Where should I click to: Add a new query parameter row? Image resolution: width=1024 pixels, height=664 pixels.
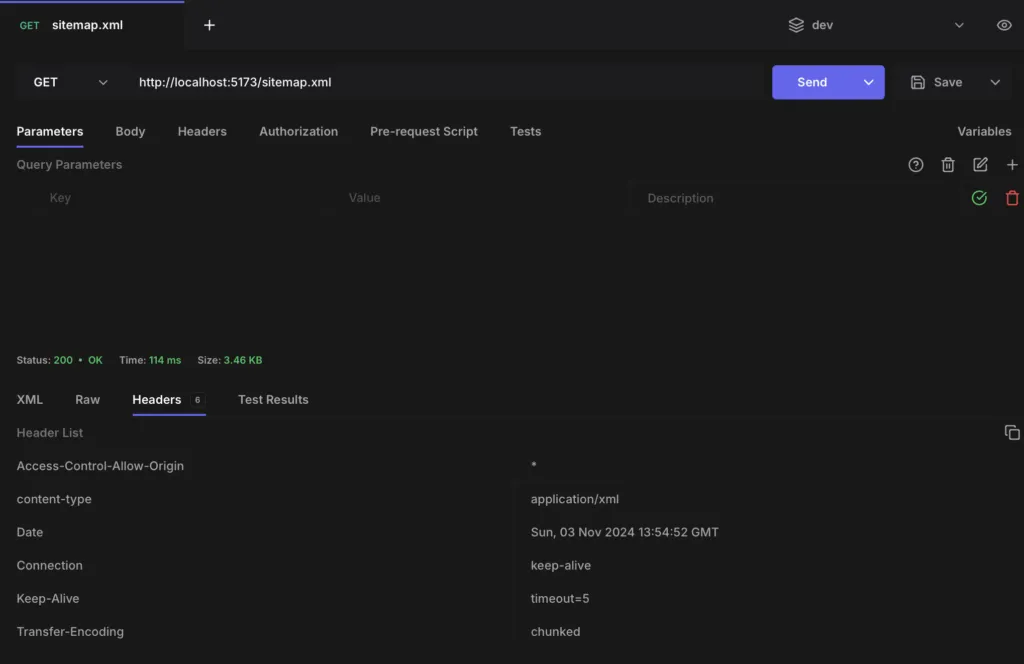point(1012,165)
